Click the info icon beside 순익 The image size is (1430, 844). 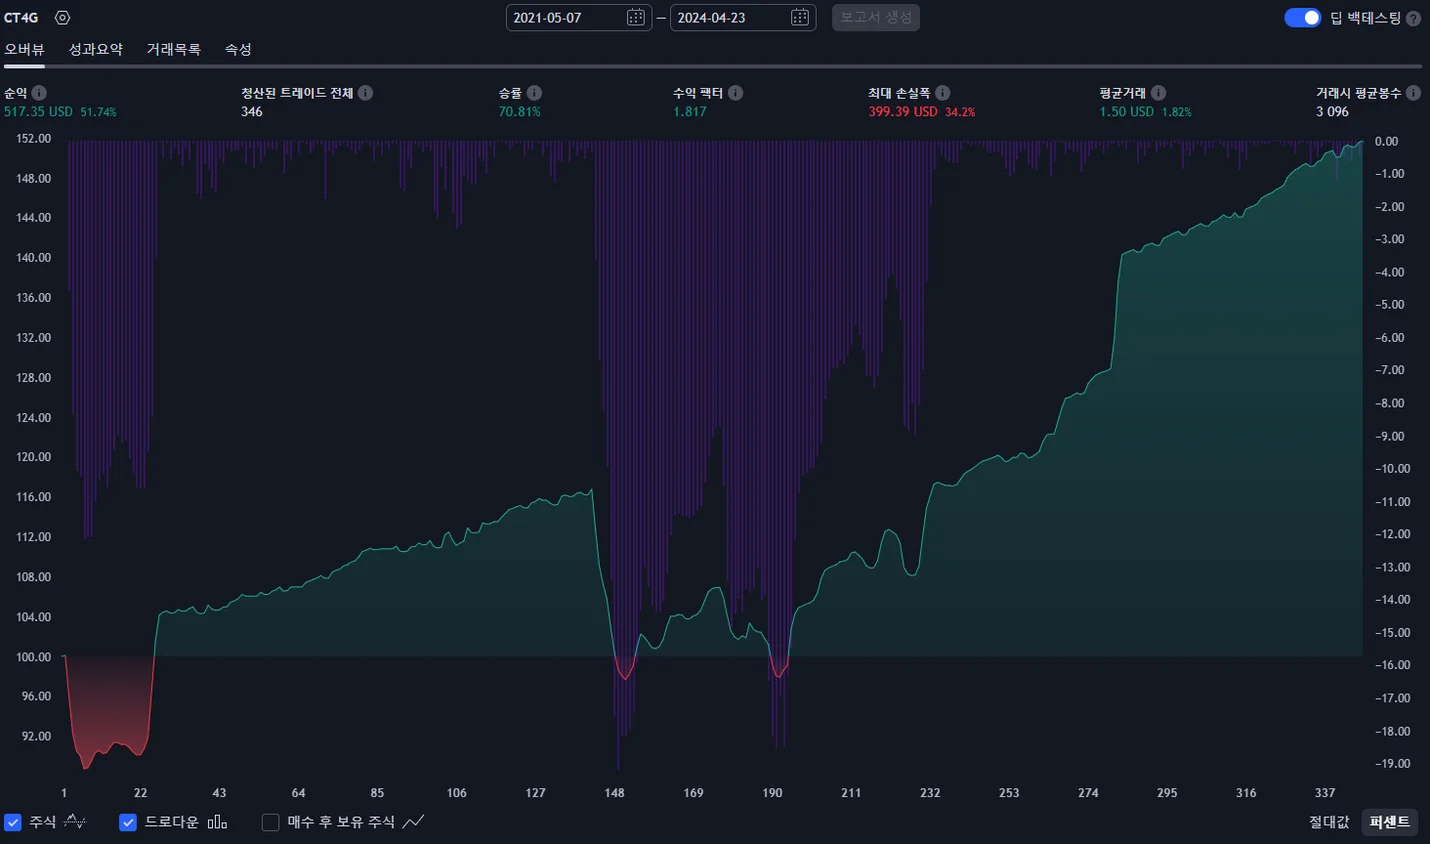[39, 93]
